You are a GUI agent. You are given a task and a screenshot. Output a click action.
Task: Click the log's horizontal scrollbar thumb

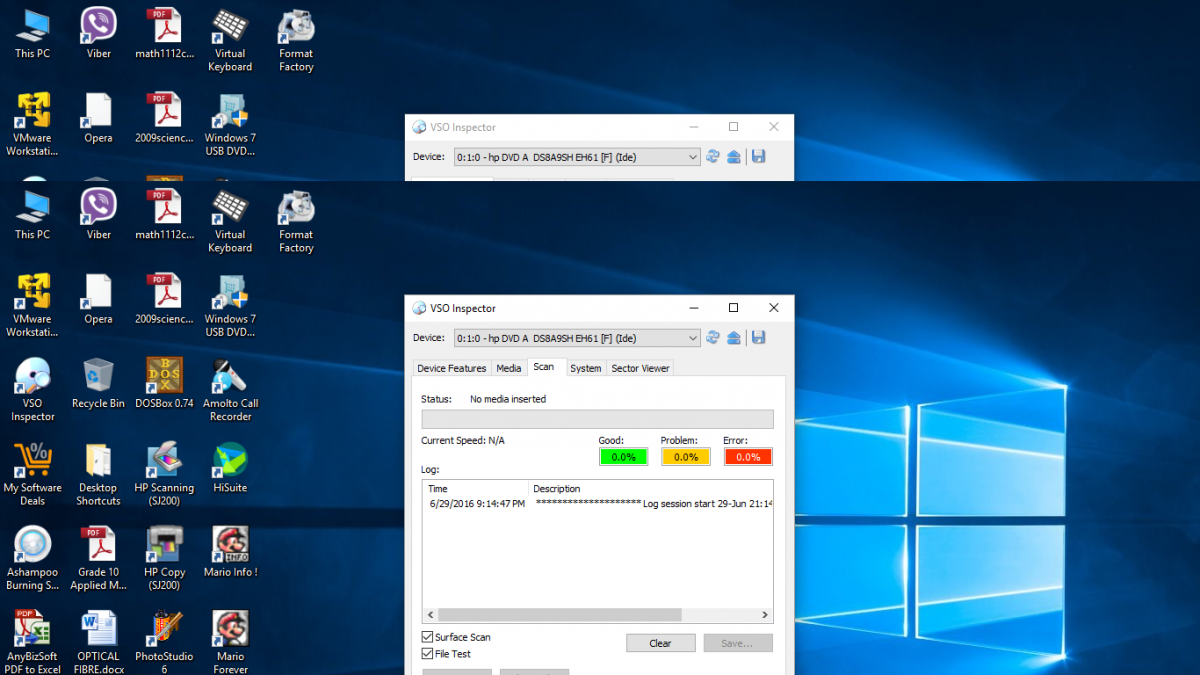pyautogui.click(x=560, y=615)
